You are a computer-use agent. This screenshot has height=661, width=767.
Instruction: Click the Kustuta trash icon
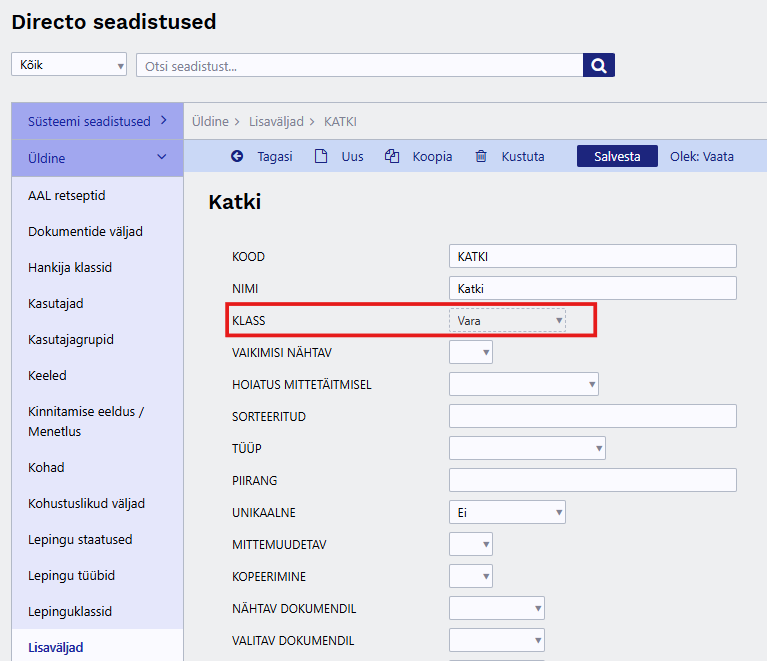481,157
